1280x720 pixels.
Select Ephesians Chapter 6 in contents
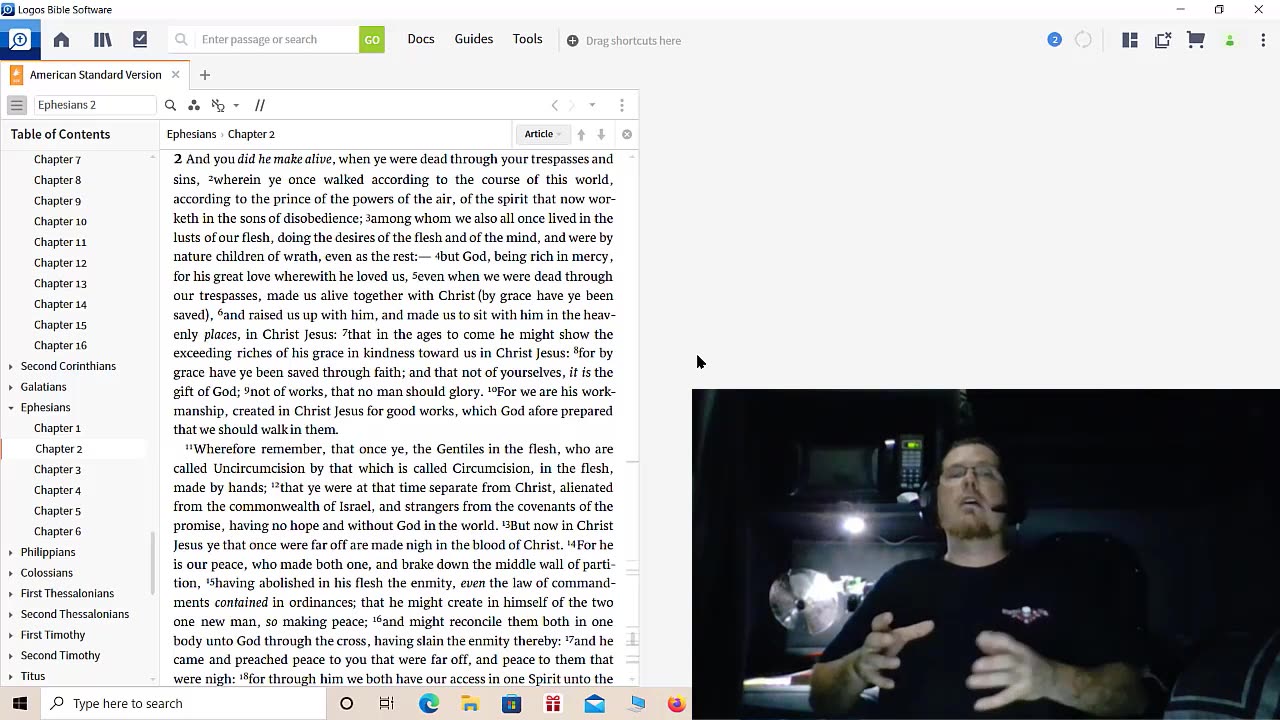(58, 531)
